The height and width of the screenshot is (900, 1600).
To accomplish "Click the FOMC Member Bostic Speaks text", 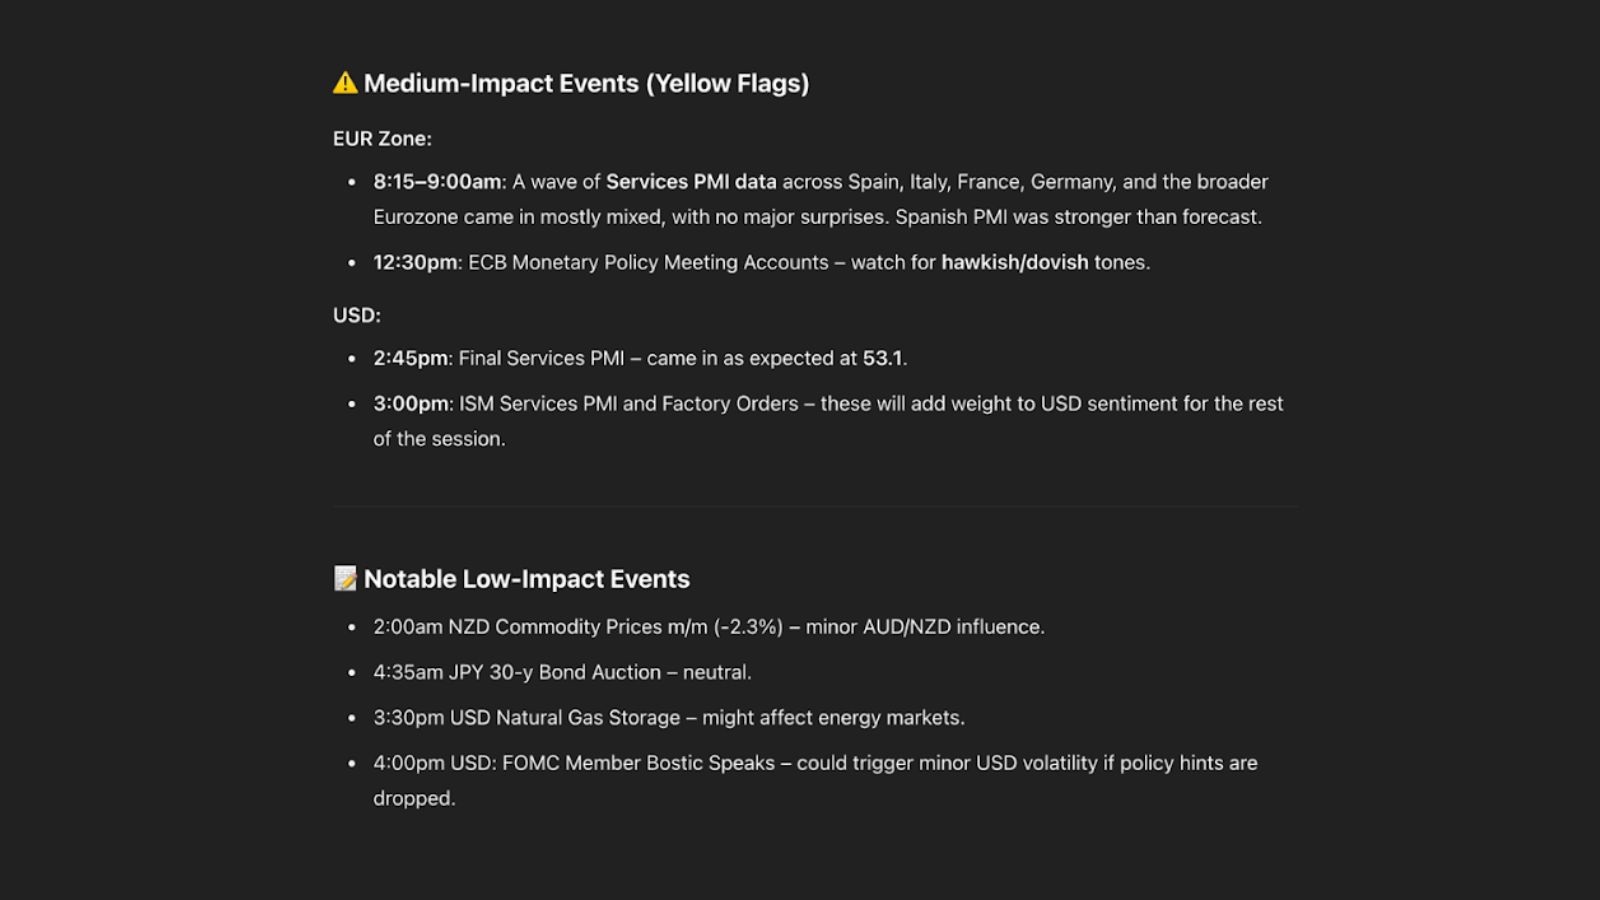I will pyautogui.click(x=638, y=763).
